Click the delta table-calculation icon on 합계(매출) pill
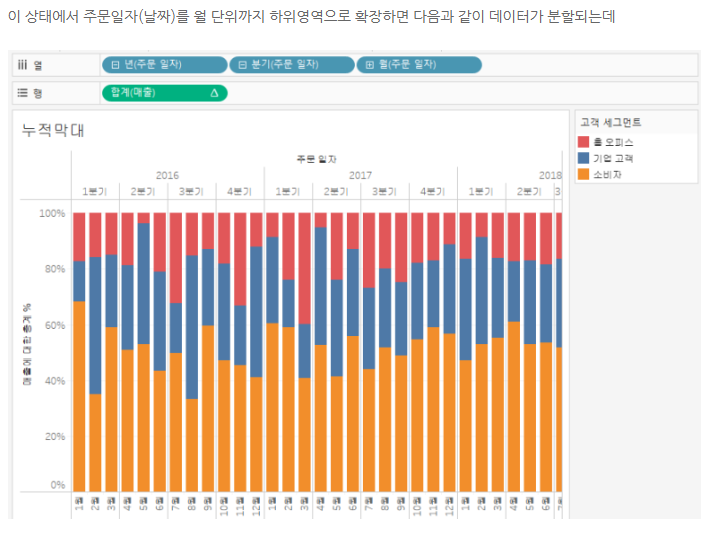The image size is (705, 548). pos(214,93)
